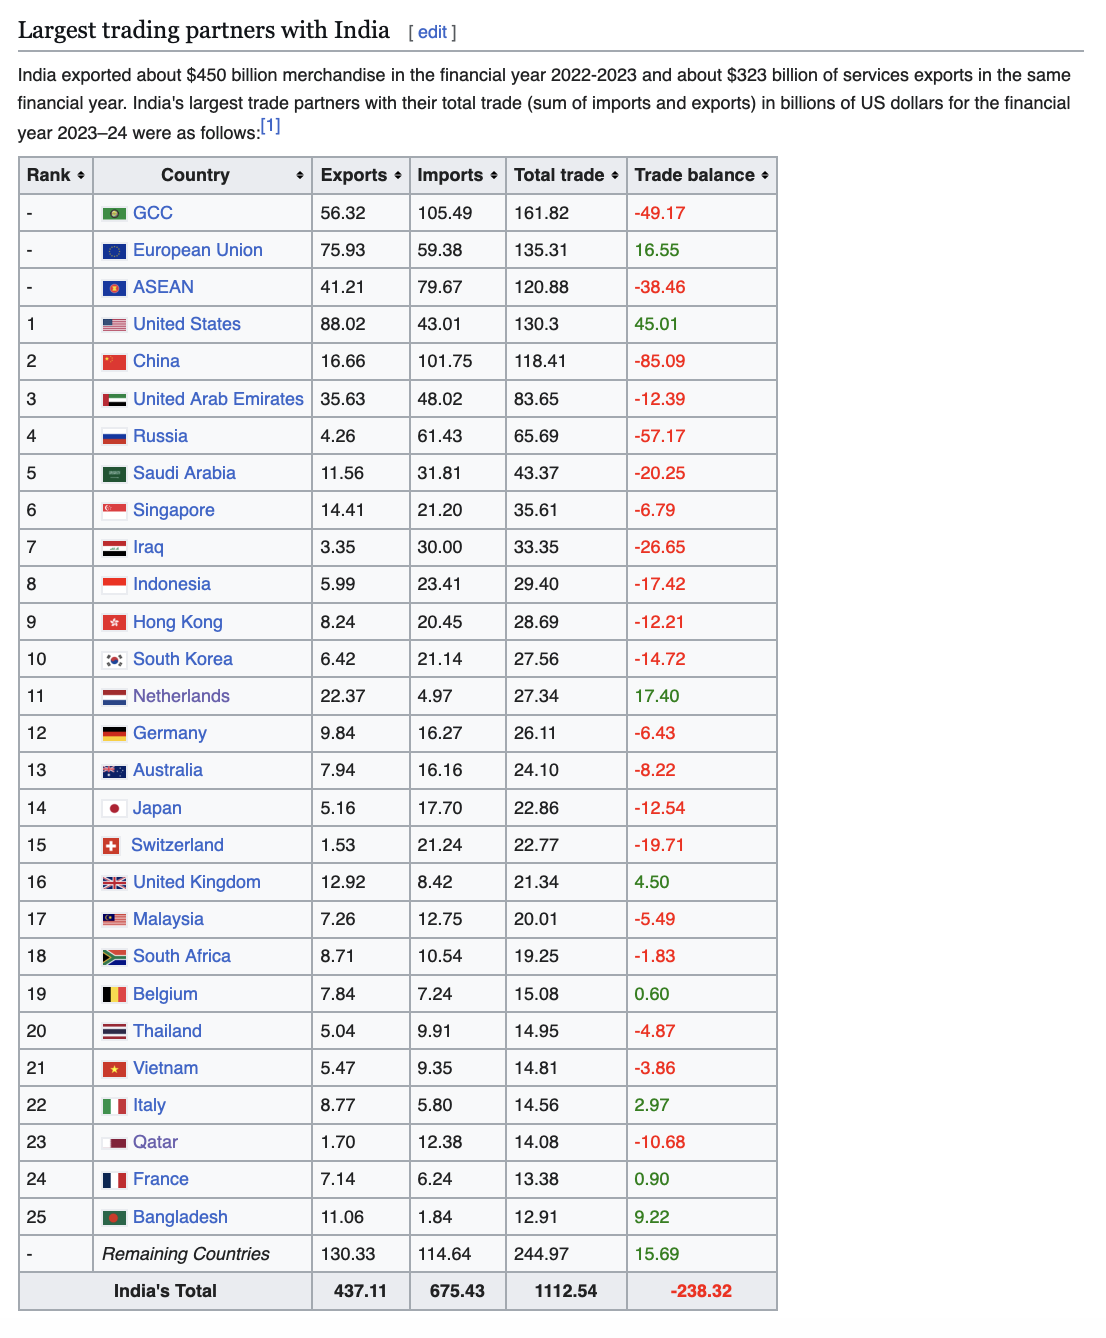Click the Switzerland flag icon
The width and height of the screenshot is (1106, 1338).
click(112, 846)
